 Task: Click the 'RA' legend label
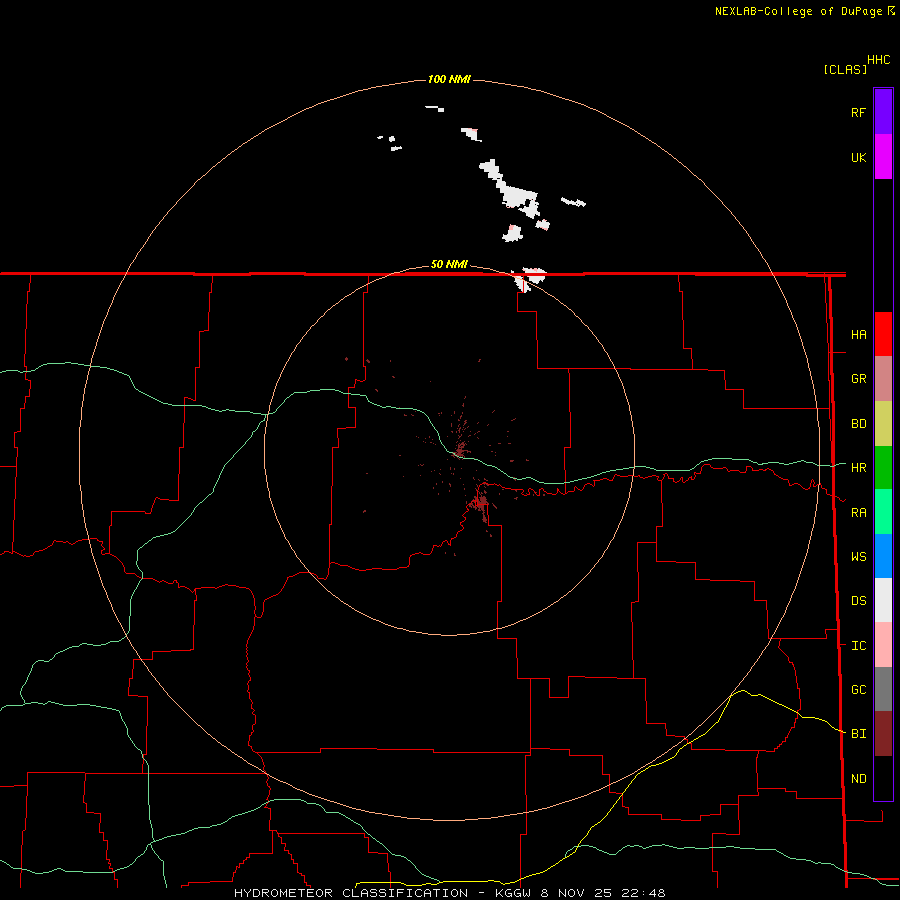pyautogui.click(x=859, y=513)
